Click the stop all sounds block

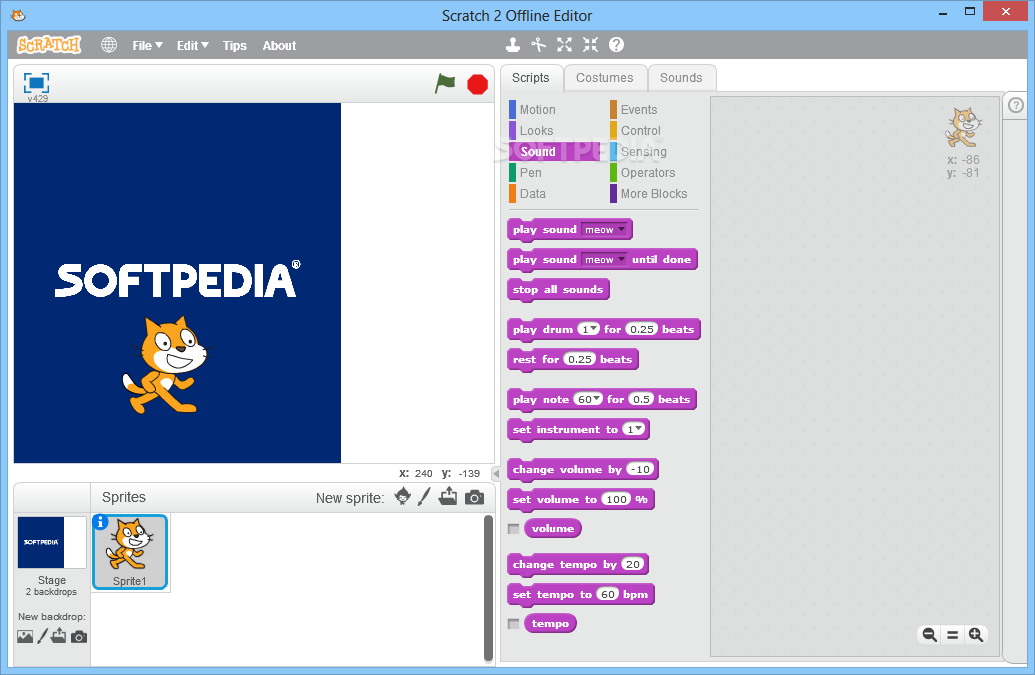[x=558, y=290]
